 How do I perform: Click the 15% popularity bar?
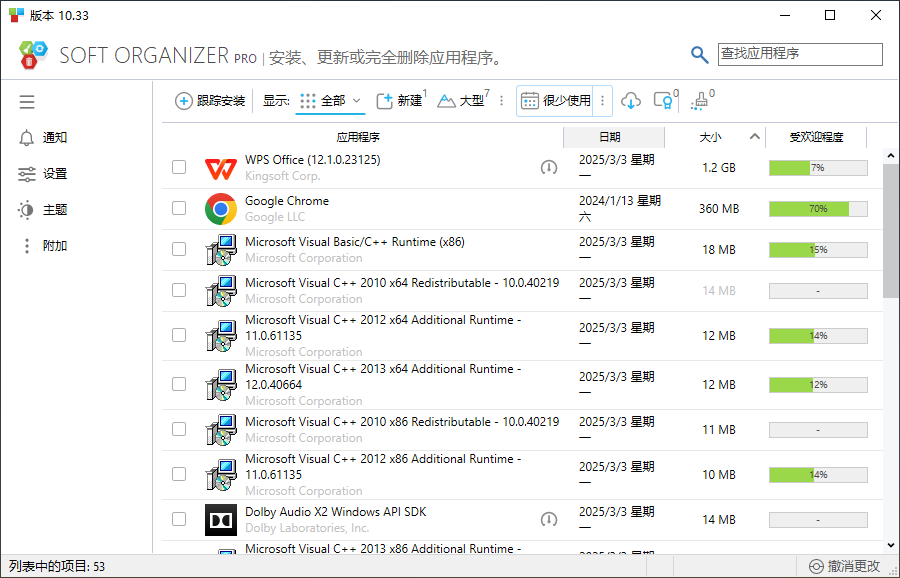click(818, 250)
